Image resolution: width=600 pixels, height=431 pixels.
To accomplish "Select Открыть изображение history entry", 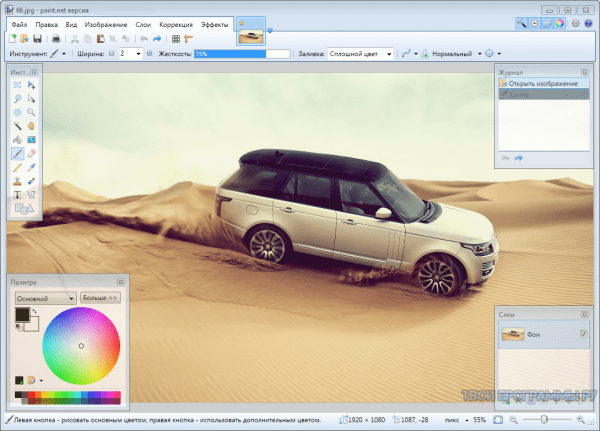I will coord(543,84).
